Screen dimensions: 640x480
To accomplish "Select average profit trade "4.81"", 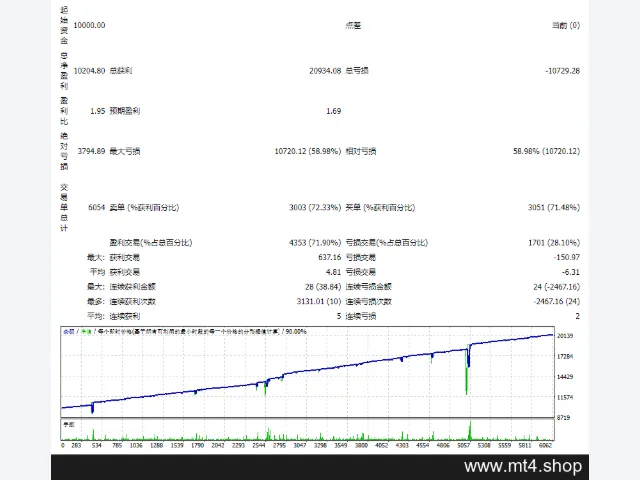I will pos(333,272).
